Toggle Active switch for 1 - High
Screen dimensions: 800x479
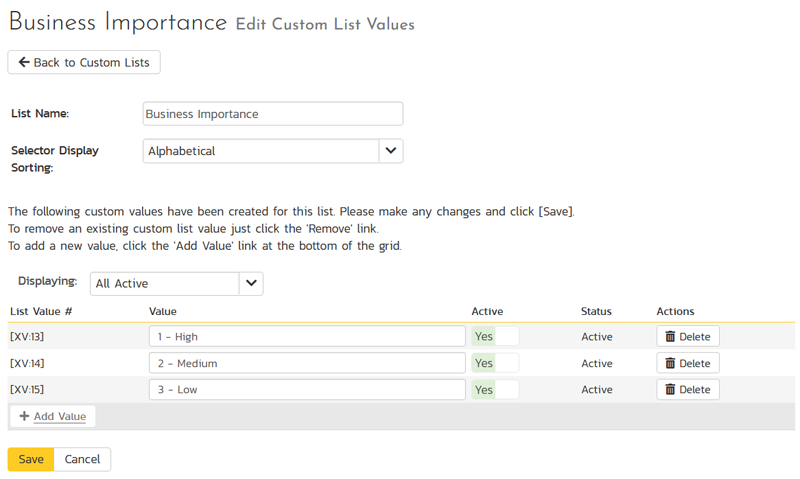[495, 337]
